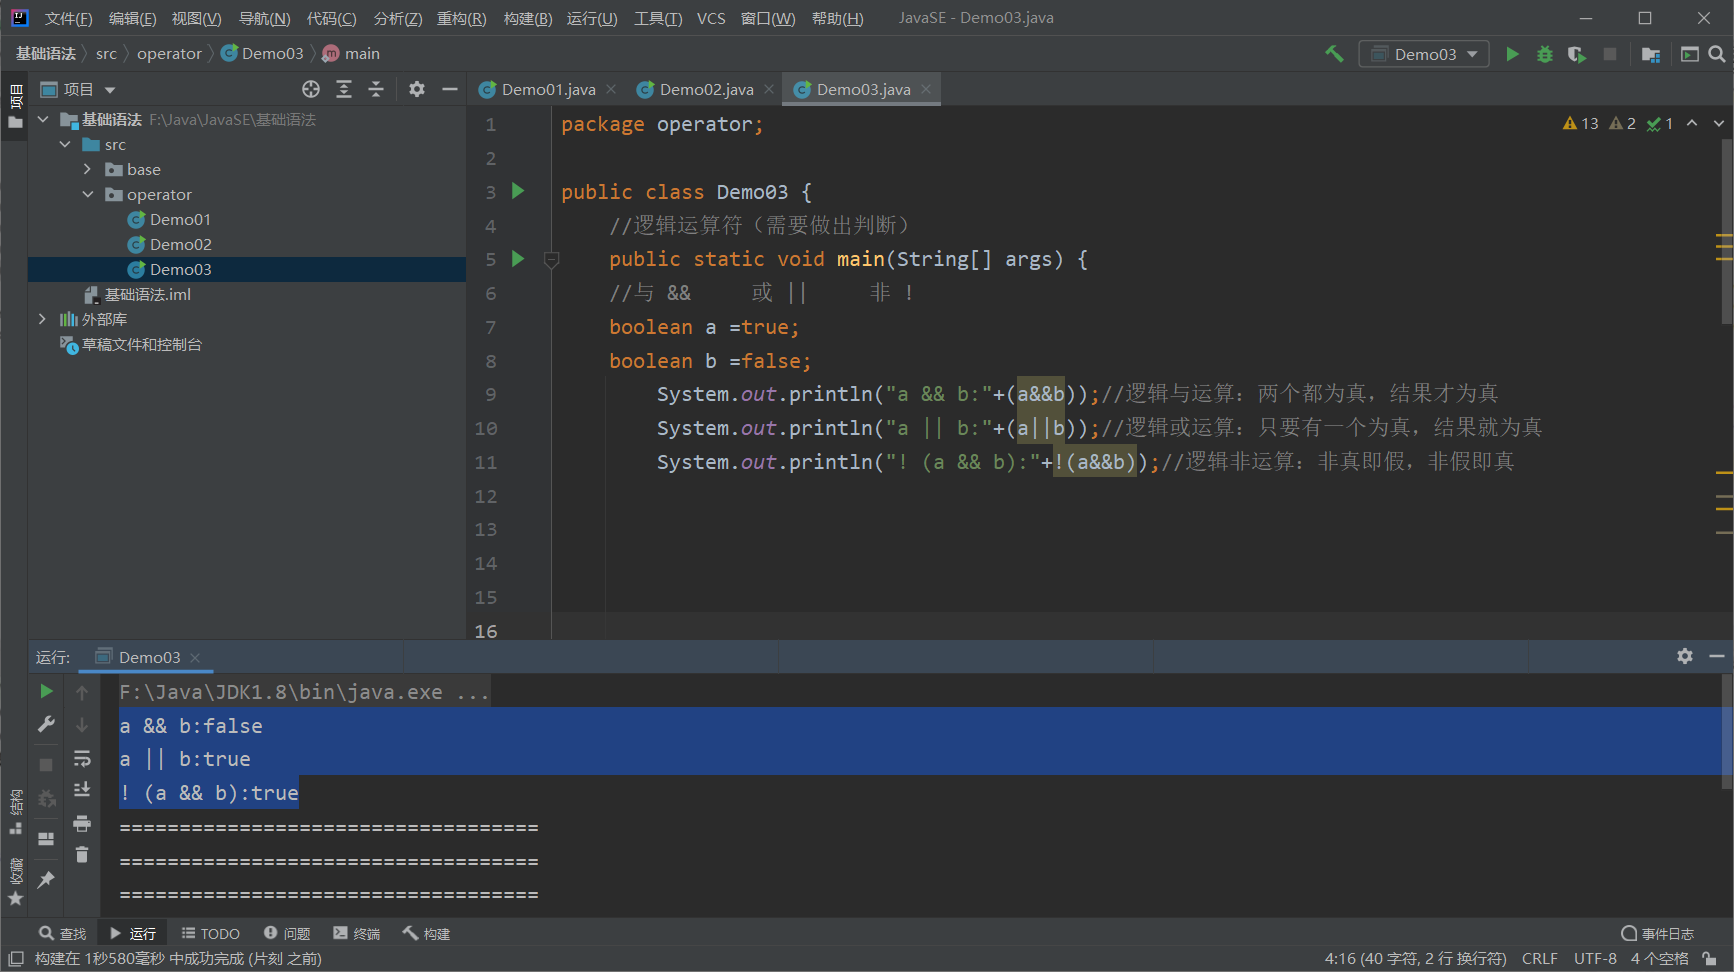The image size is (1734, 972).
Task: Open the TODO tool window
Action: [211, 934]
